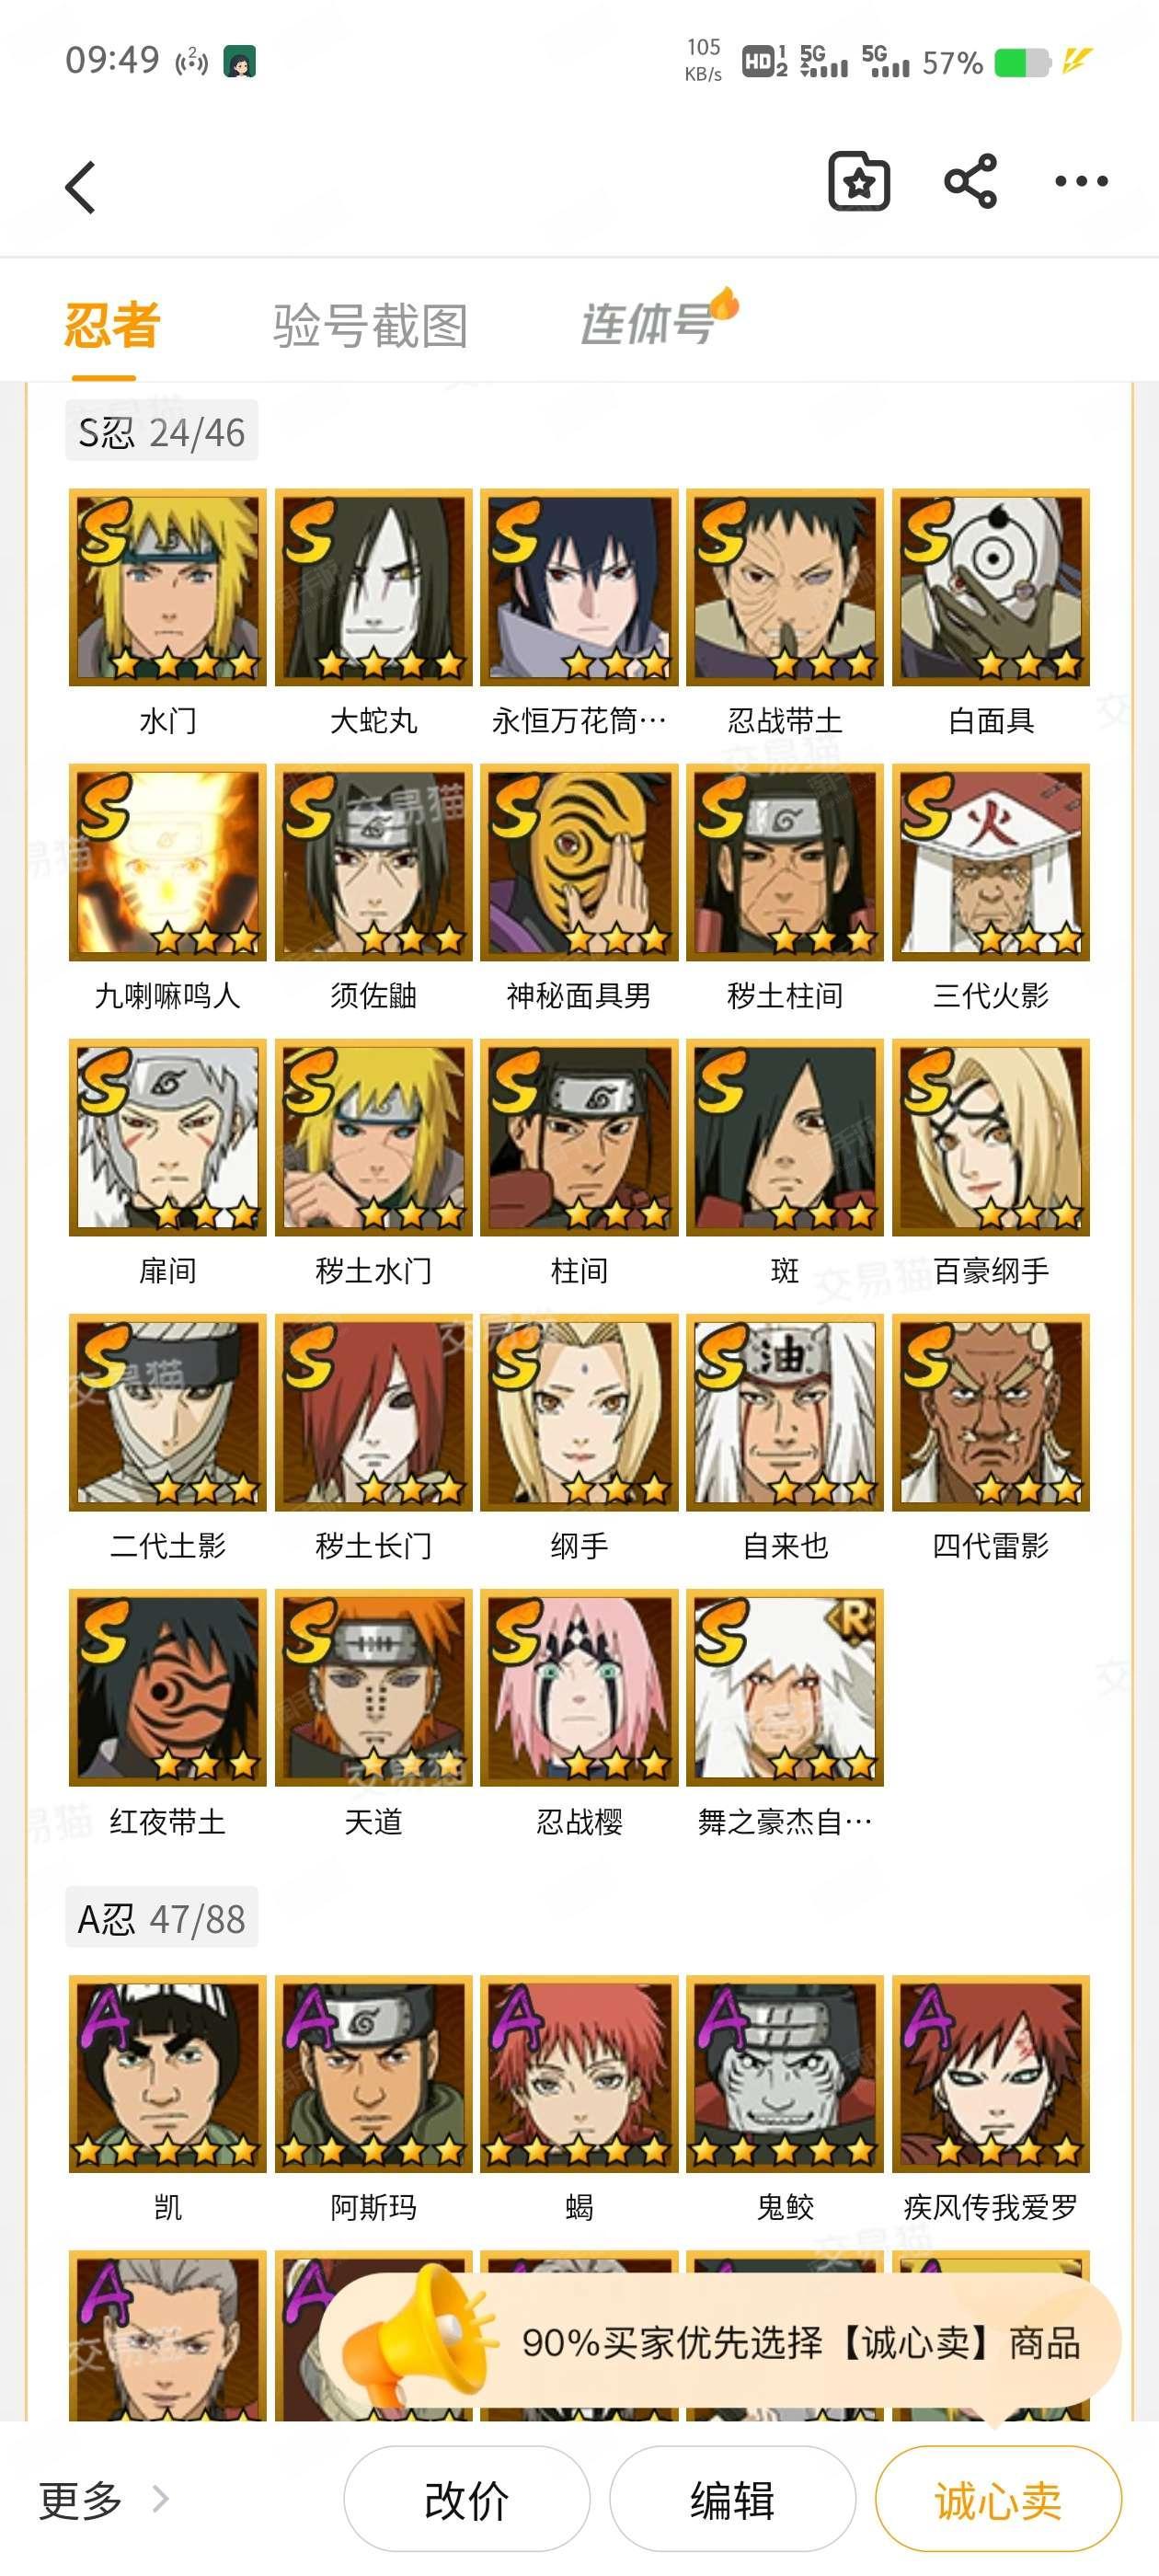Viewport: 1159px width, 2576px height.
Task: Switch to the 验号截图 tab
Action: (371, 326)
